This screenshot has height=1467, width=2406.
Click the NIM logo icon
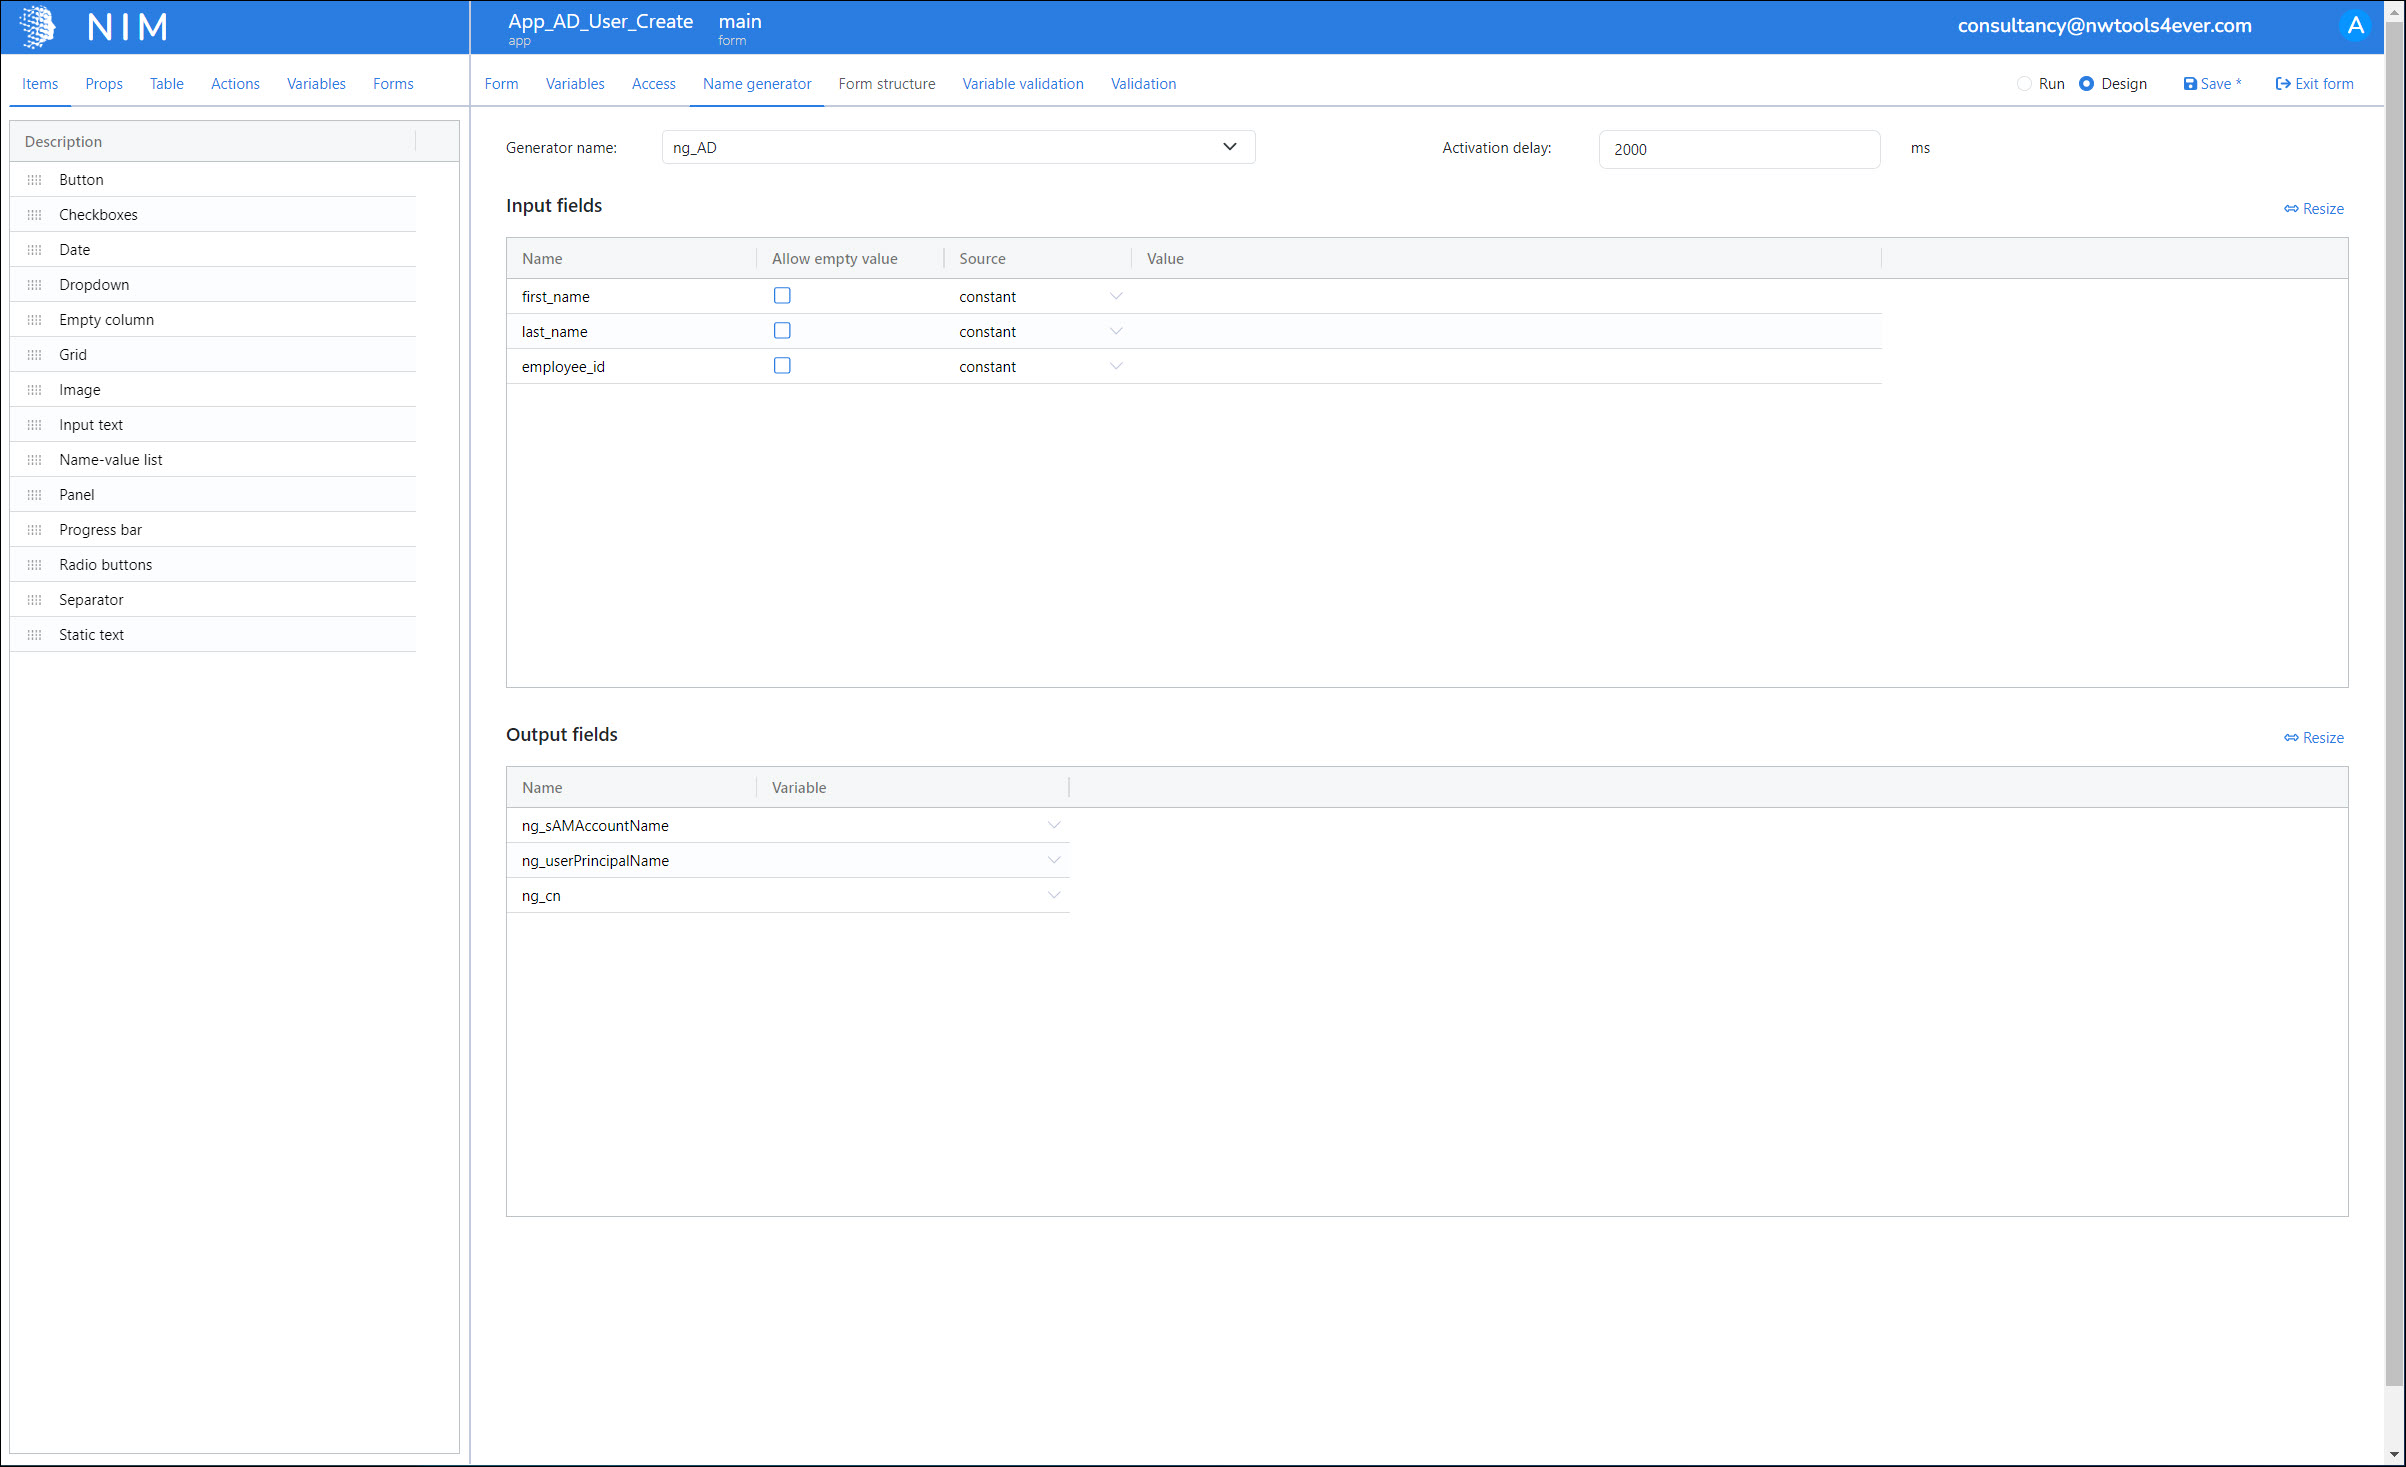(38, 27)
